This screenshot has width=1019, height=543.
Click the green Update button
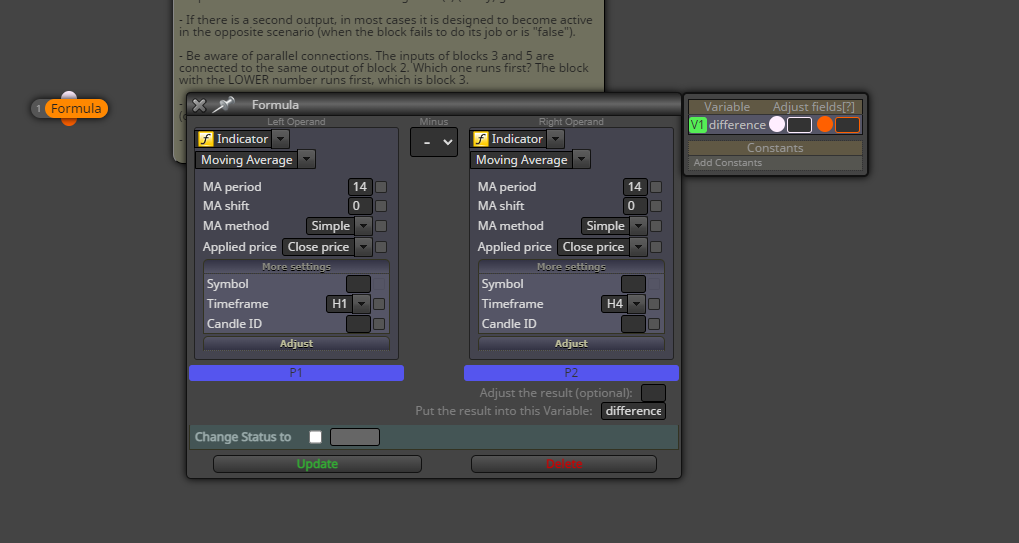click(317, 464)
